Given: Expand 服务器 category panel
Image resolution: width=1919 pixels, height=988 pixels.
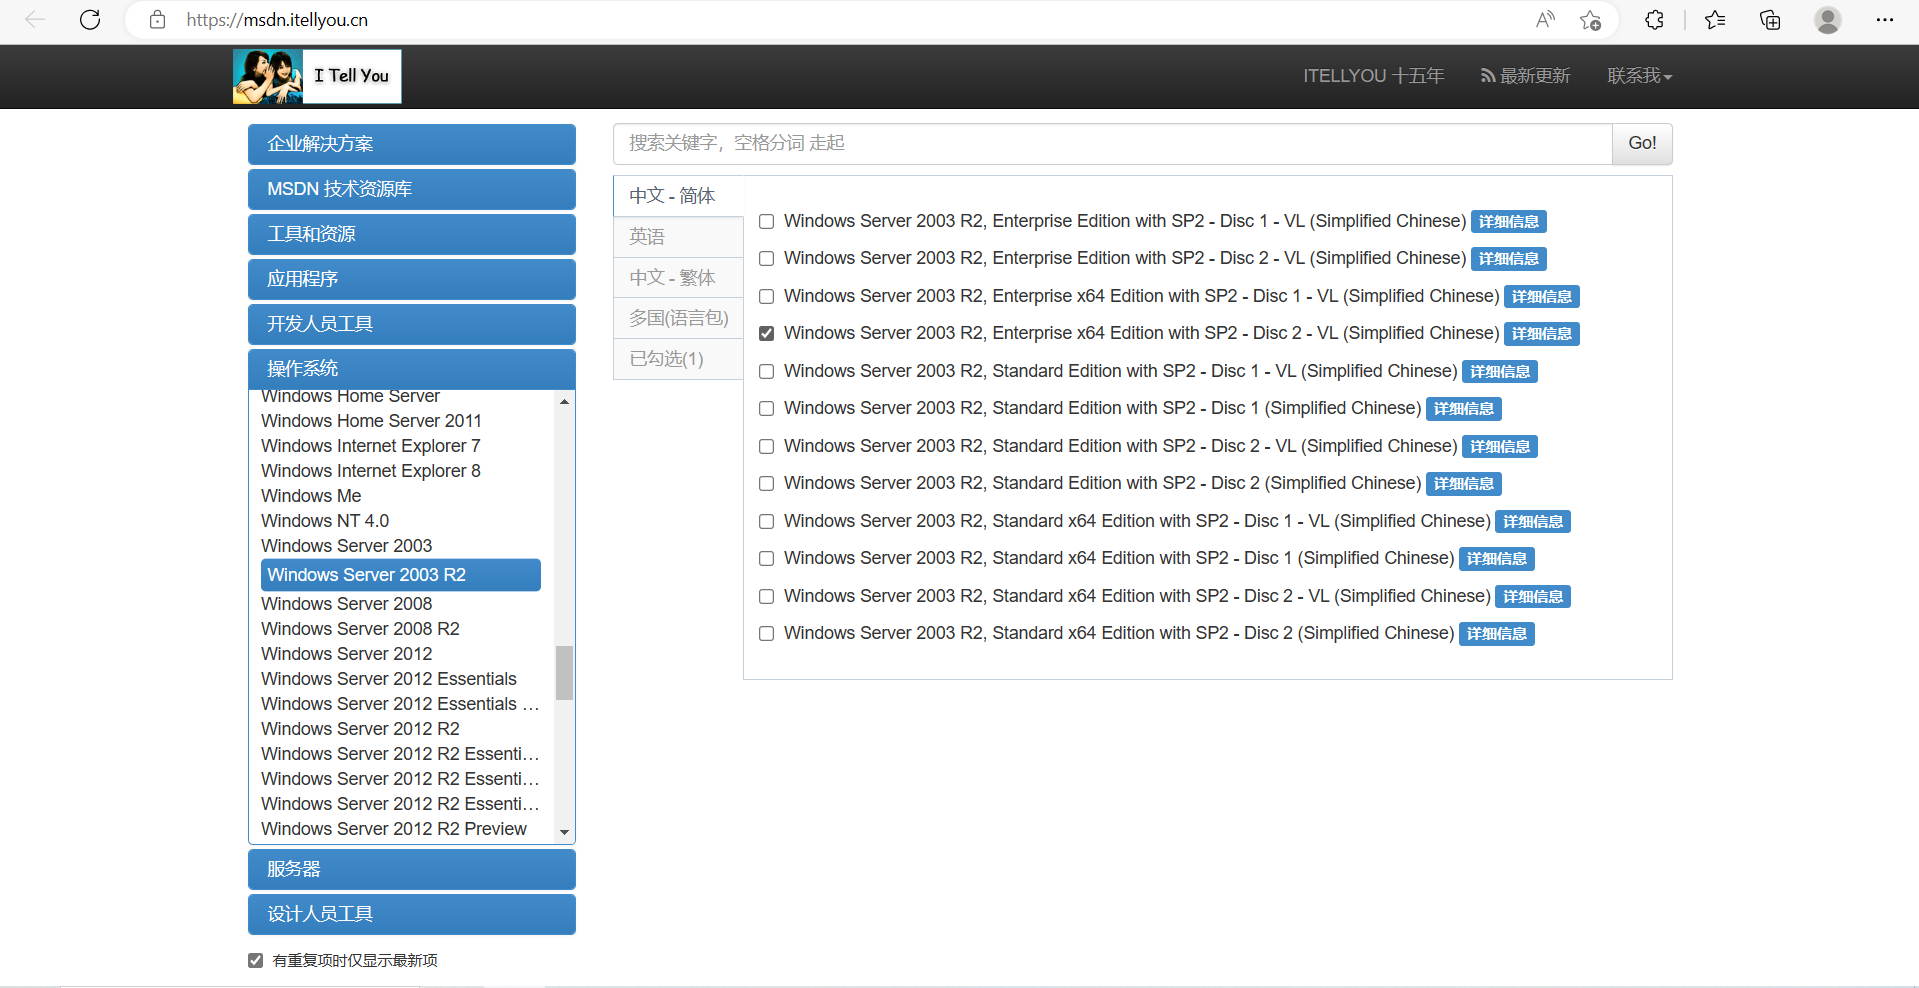Looking at the screenshot, I should coord(412,869).
